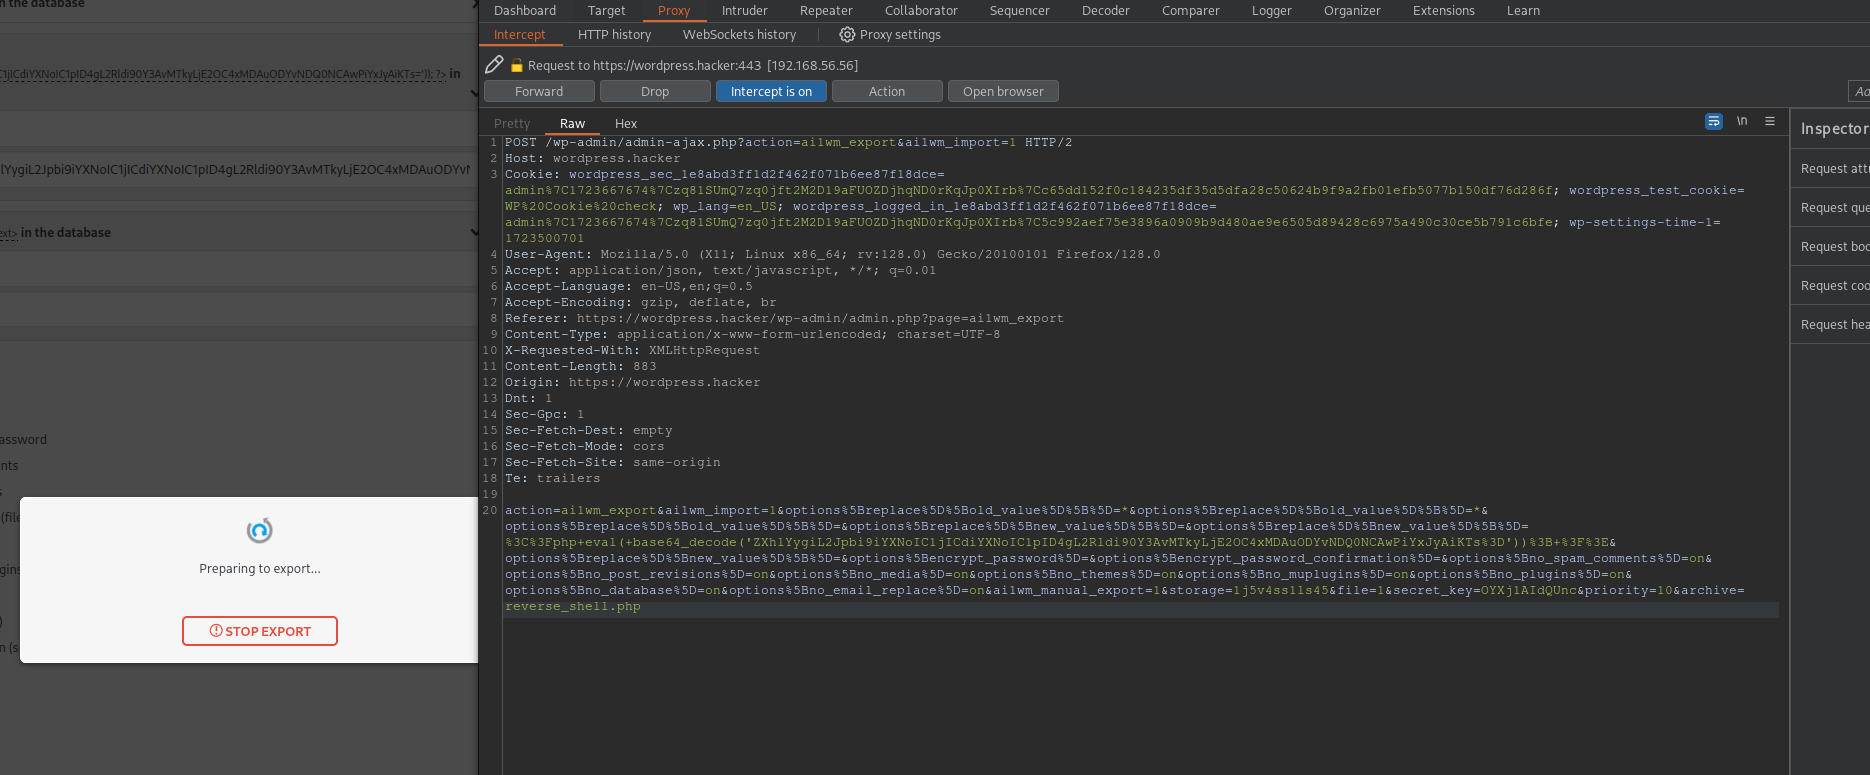This screenshot has width=1870, height=775.
Task: Open the message editor hamburger menu
Action: pos(1770,121)
